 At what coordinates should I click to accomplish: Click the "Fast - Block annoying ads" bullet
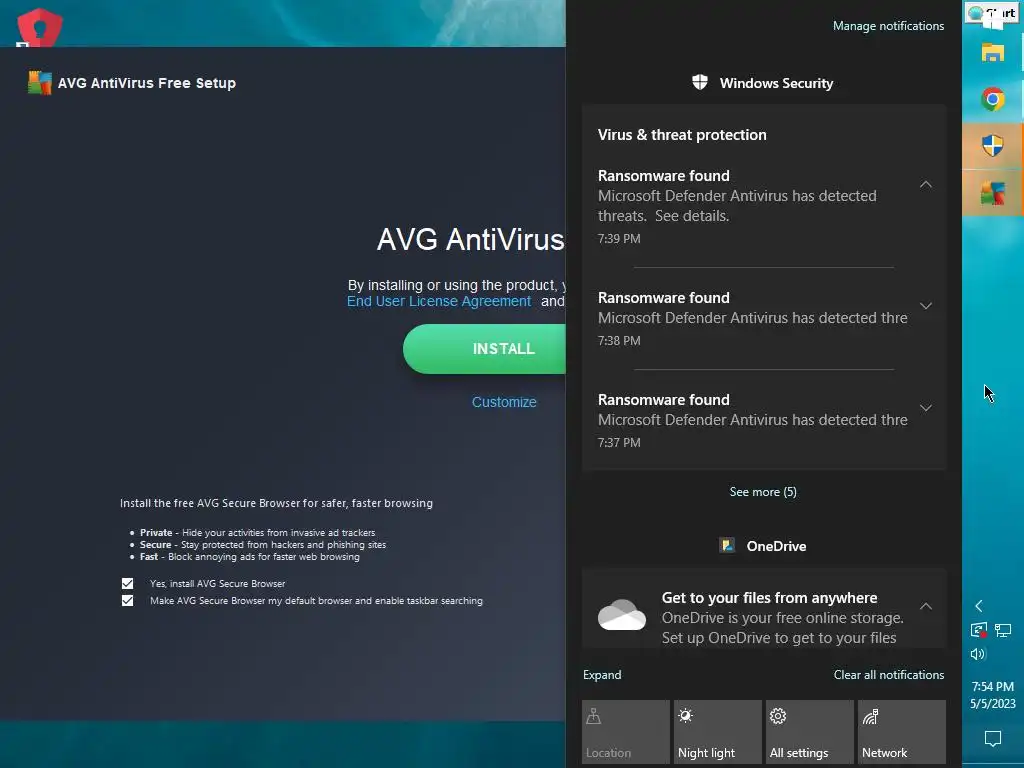click(249, 556)
